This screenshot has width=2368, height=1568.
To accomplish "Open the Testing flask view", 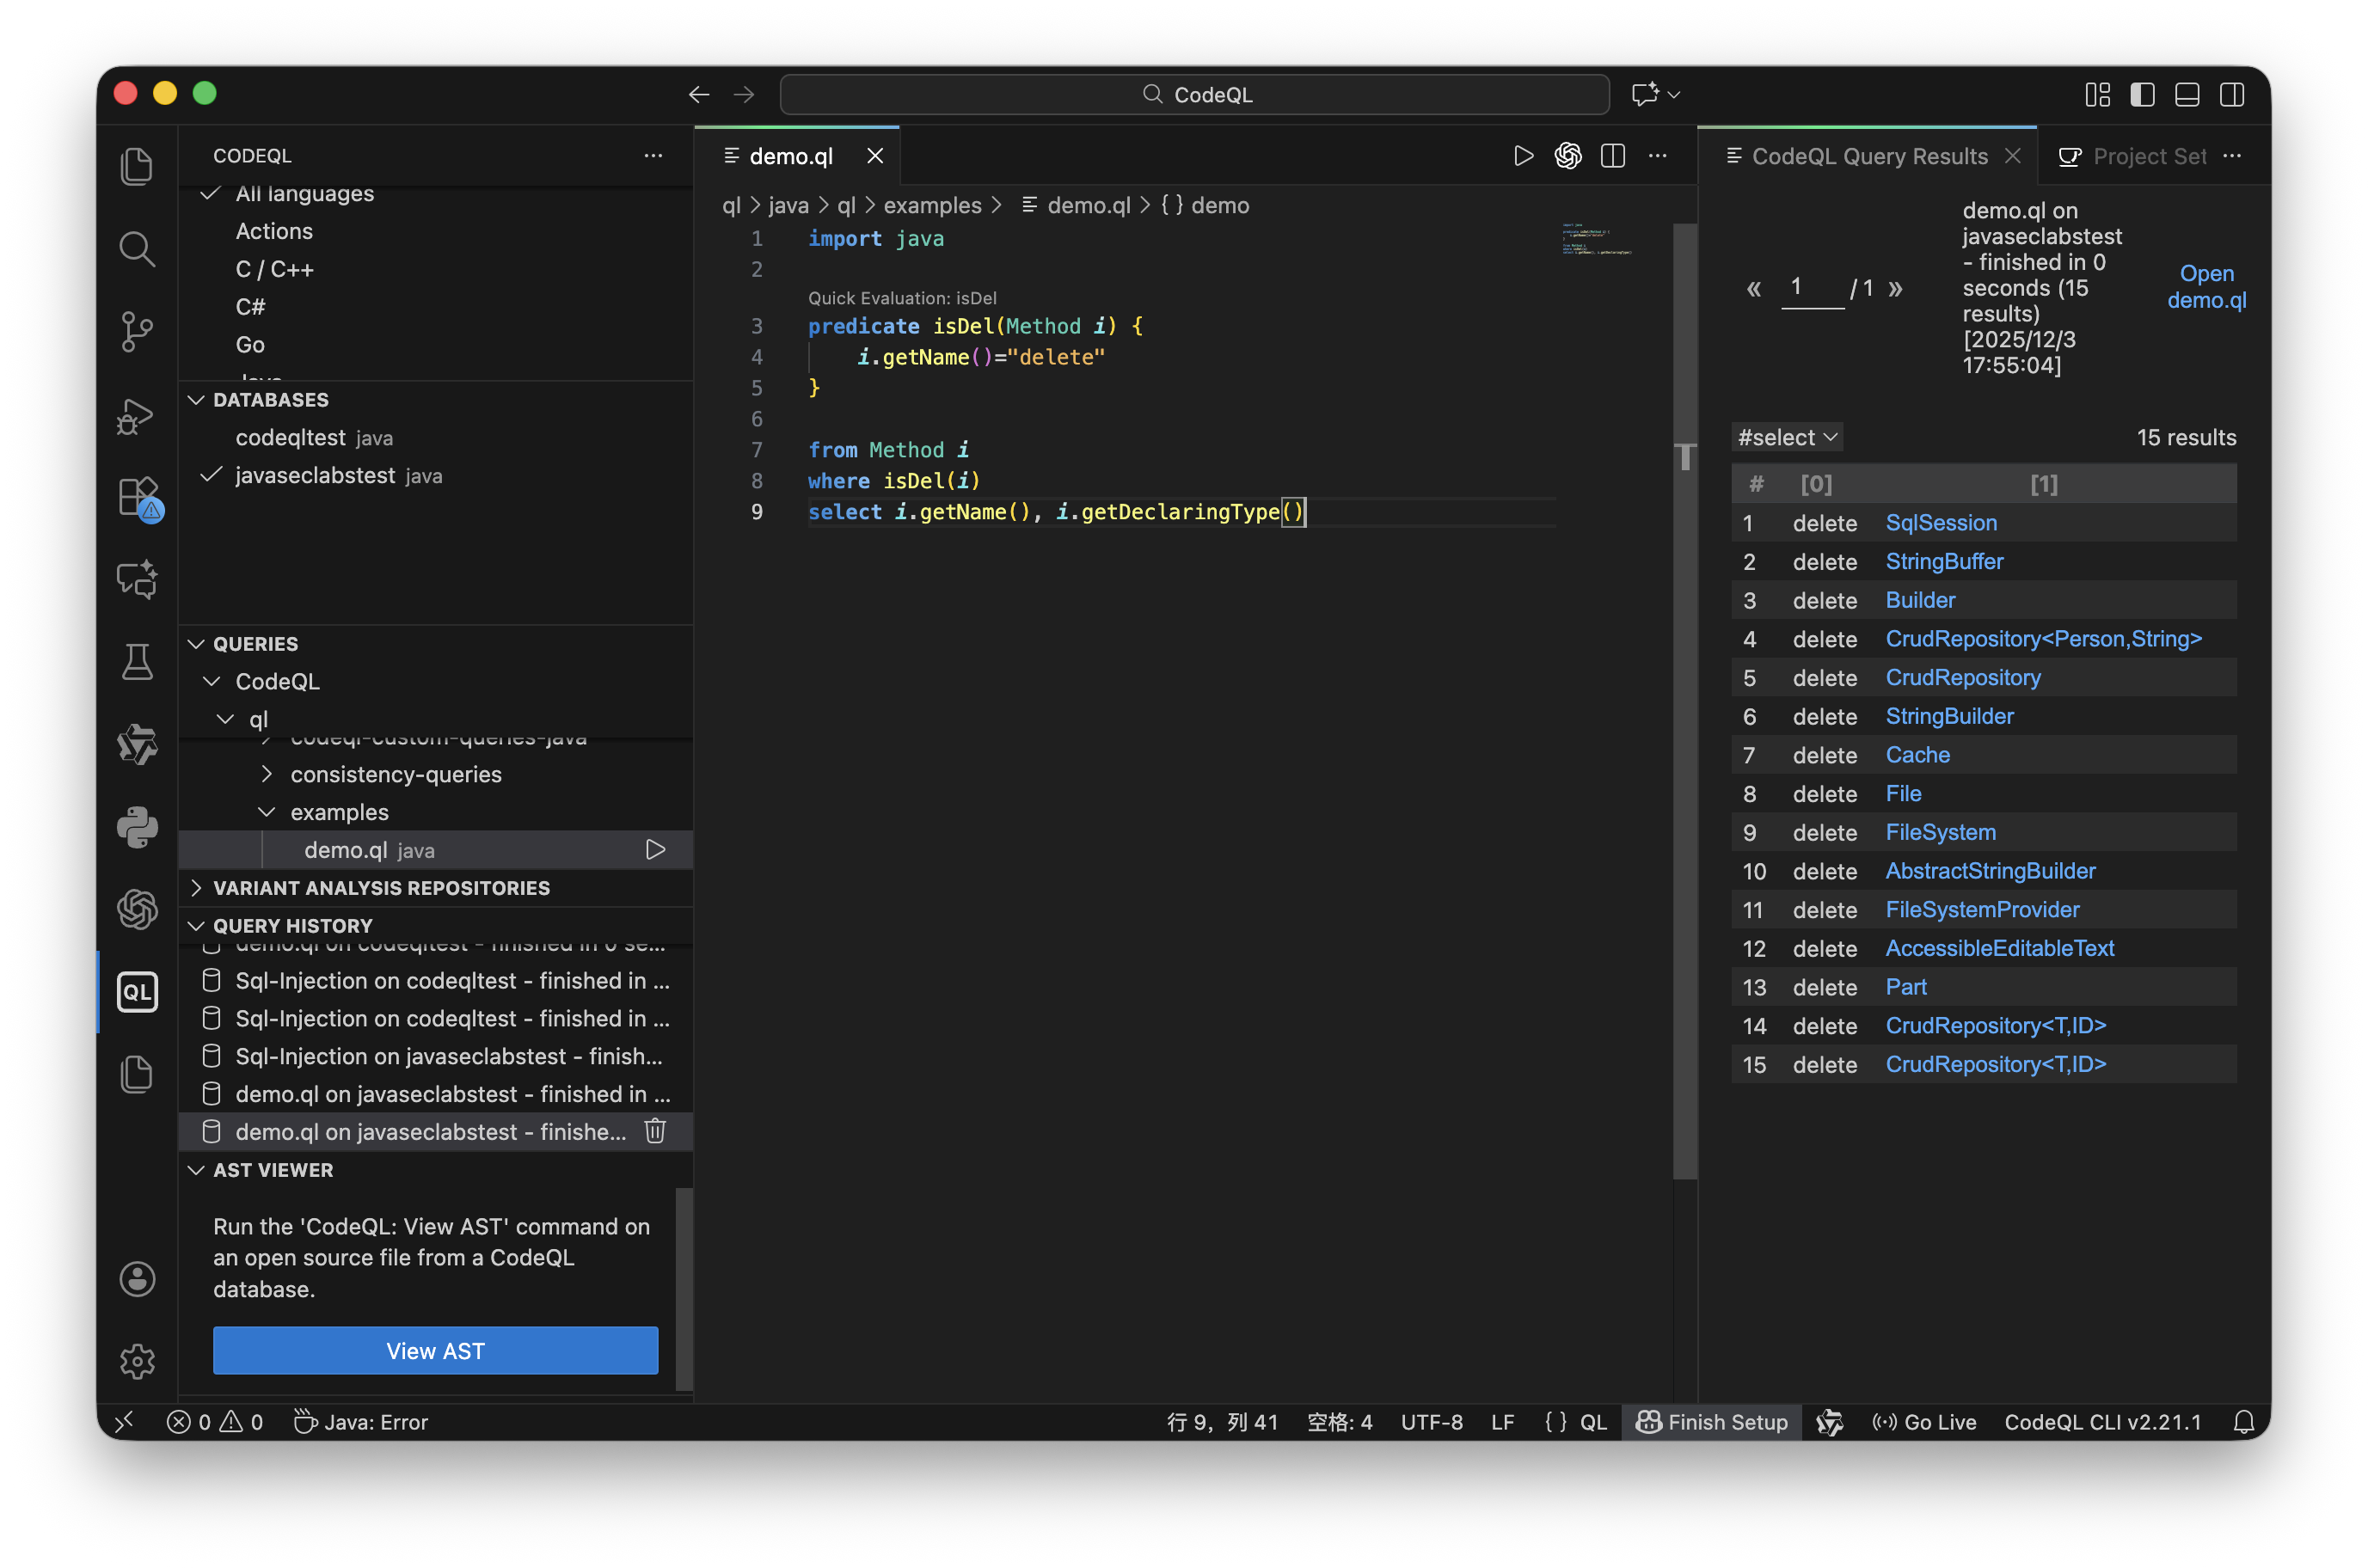I will click(x=137, y=661).
